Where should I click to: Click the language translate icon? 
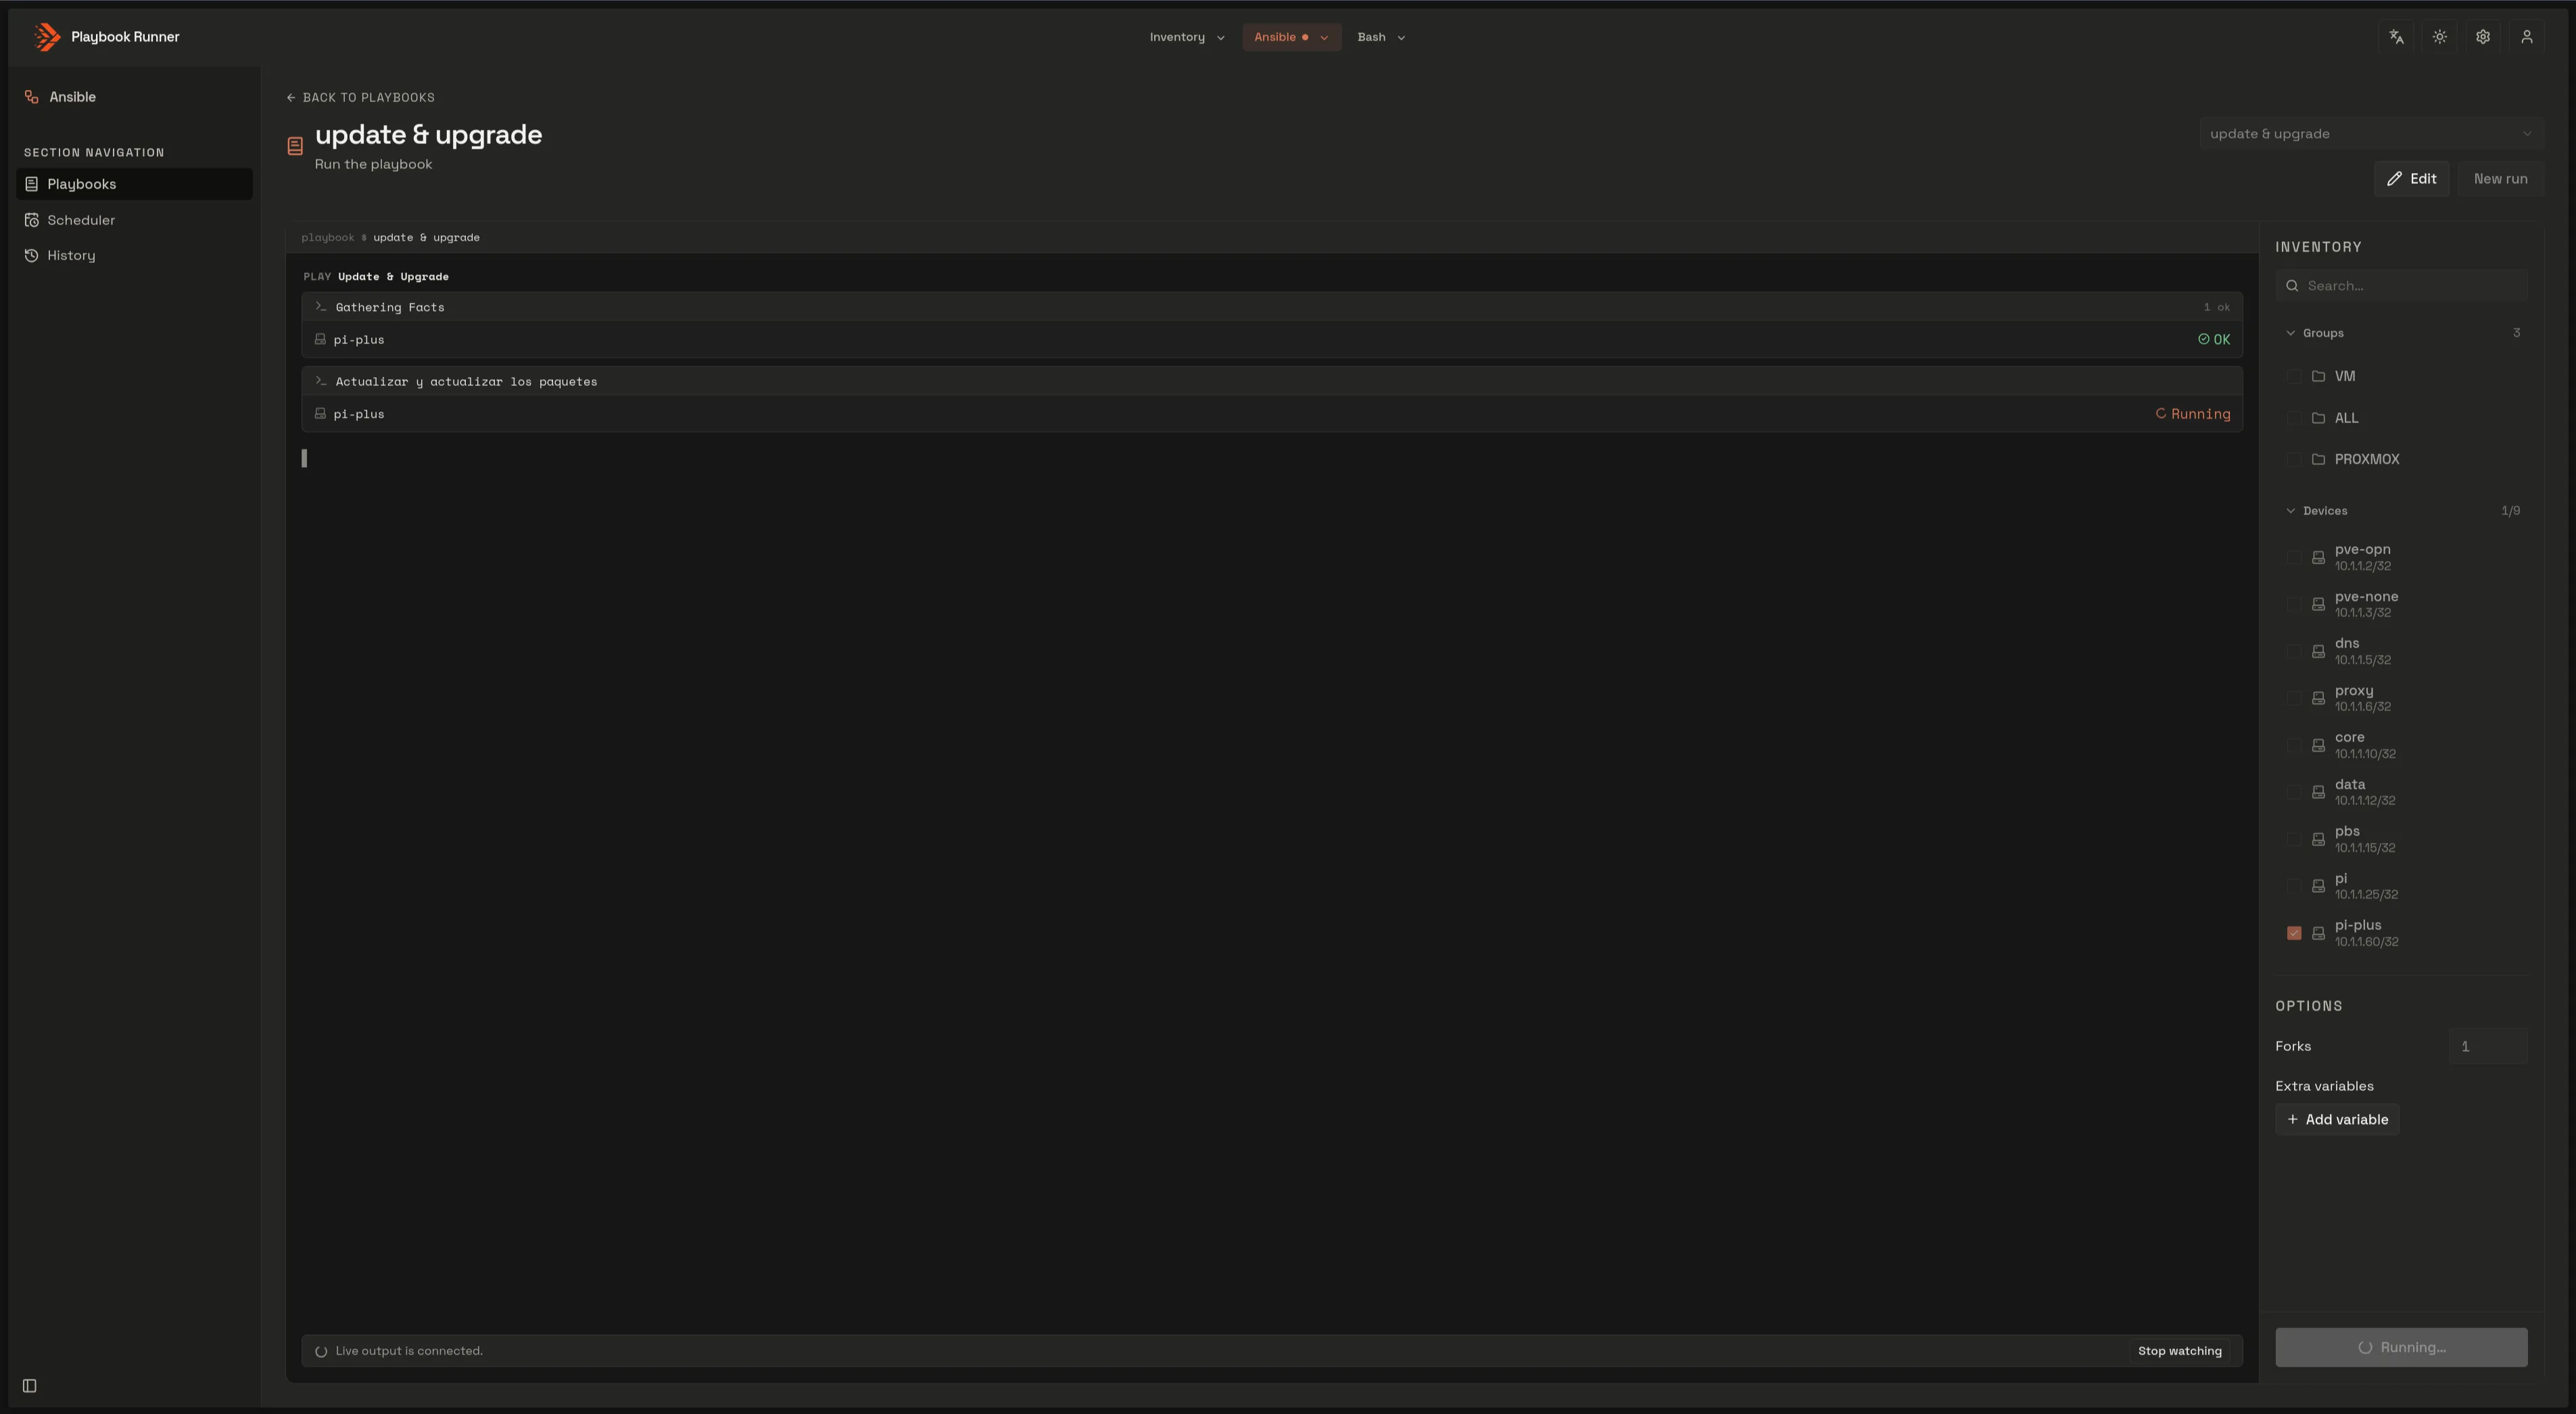click(2396, 37)
